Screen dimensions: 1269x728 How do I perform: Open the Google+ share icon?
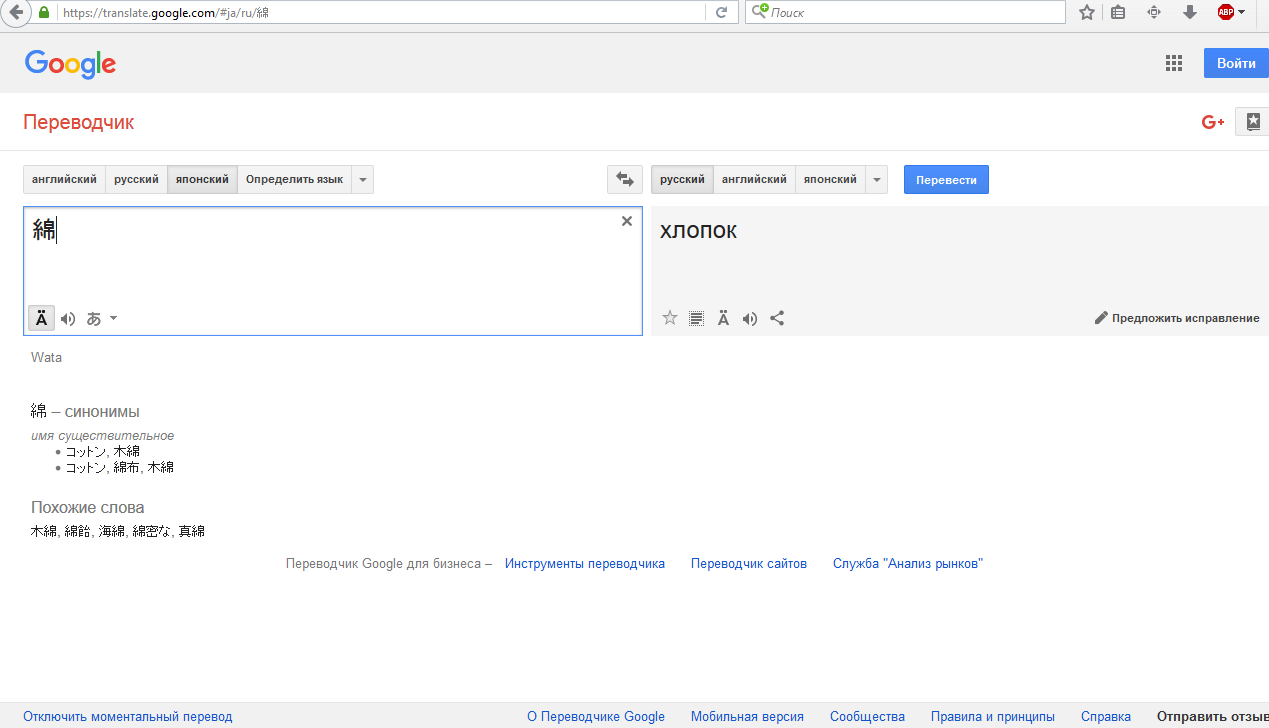[1213, 122]
